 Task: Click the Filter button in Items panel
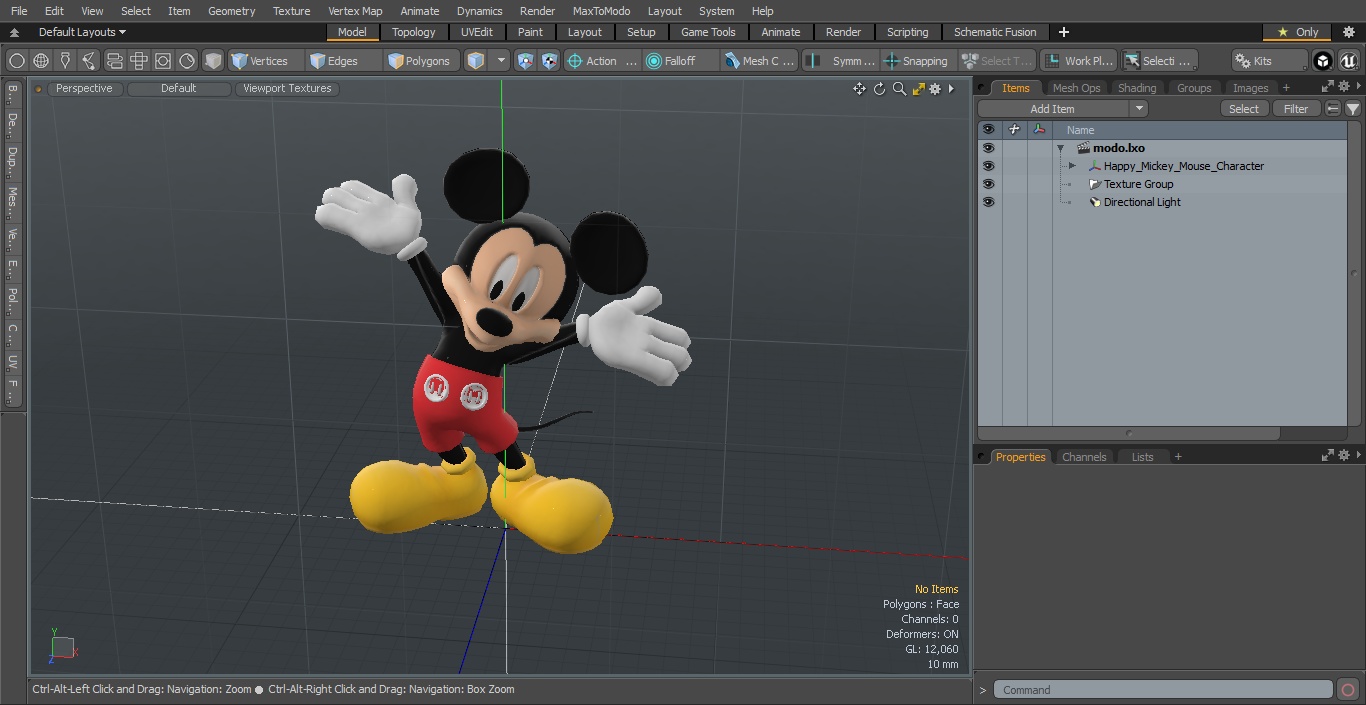coord(1296,109)
